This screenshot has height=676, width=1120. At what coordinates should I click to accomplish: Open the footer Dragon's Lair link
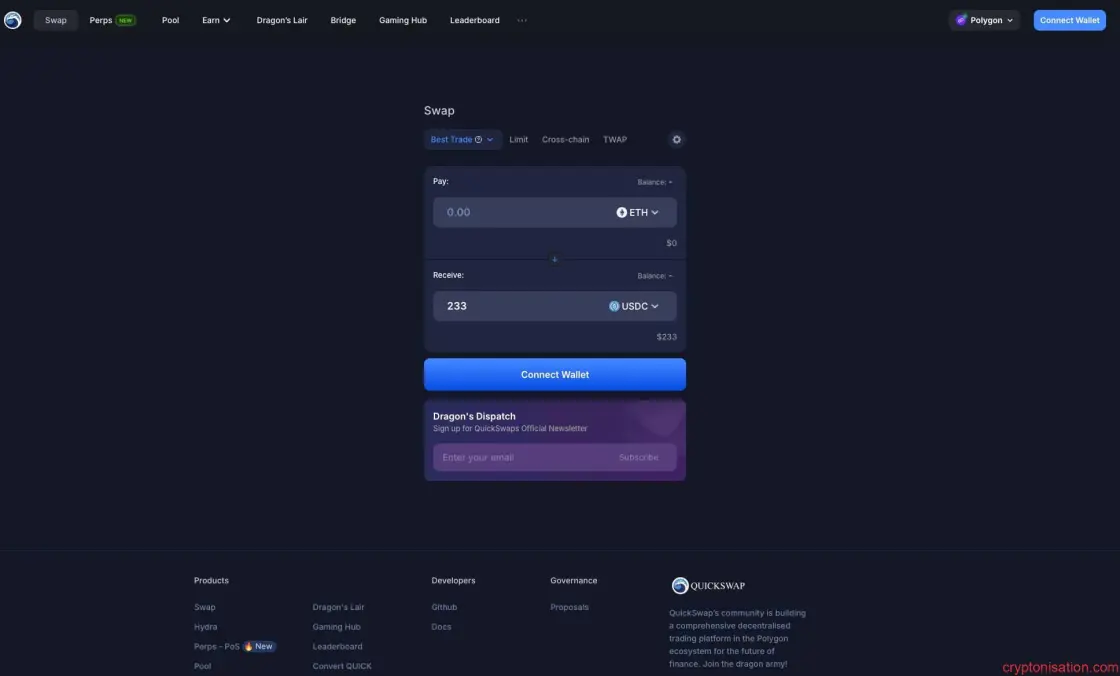pos(338,607)
